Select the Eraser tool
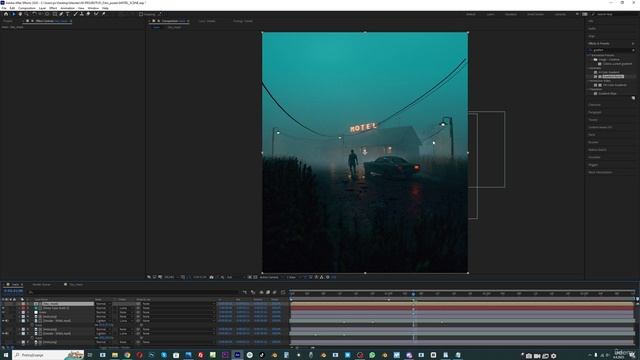This screenshot has height=360, width=640. pyautogui.click(x=88, y=14)
